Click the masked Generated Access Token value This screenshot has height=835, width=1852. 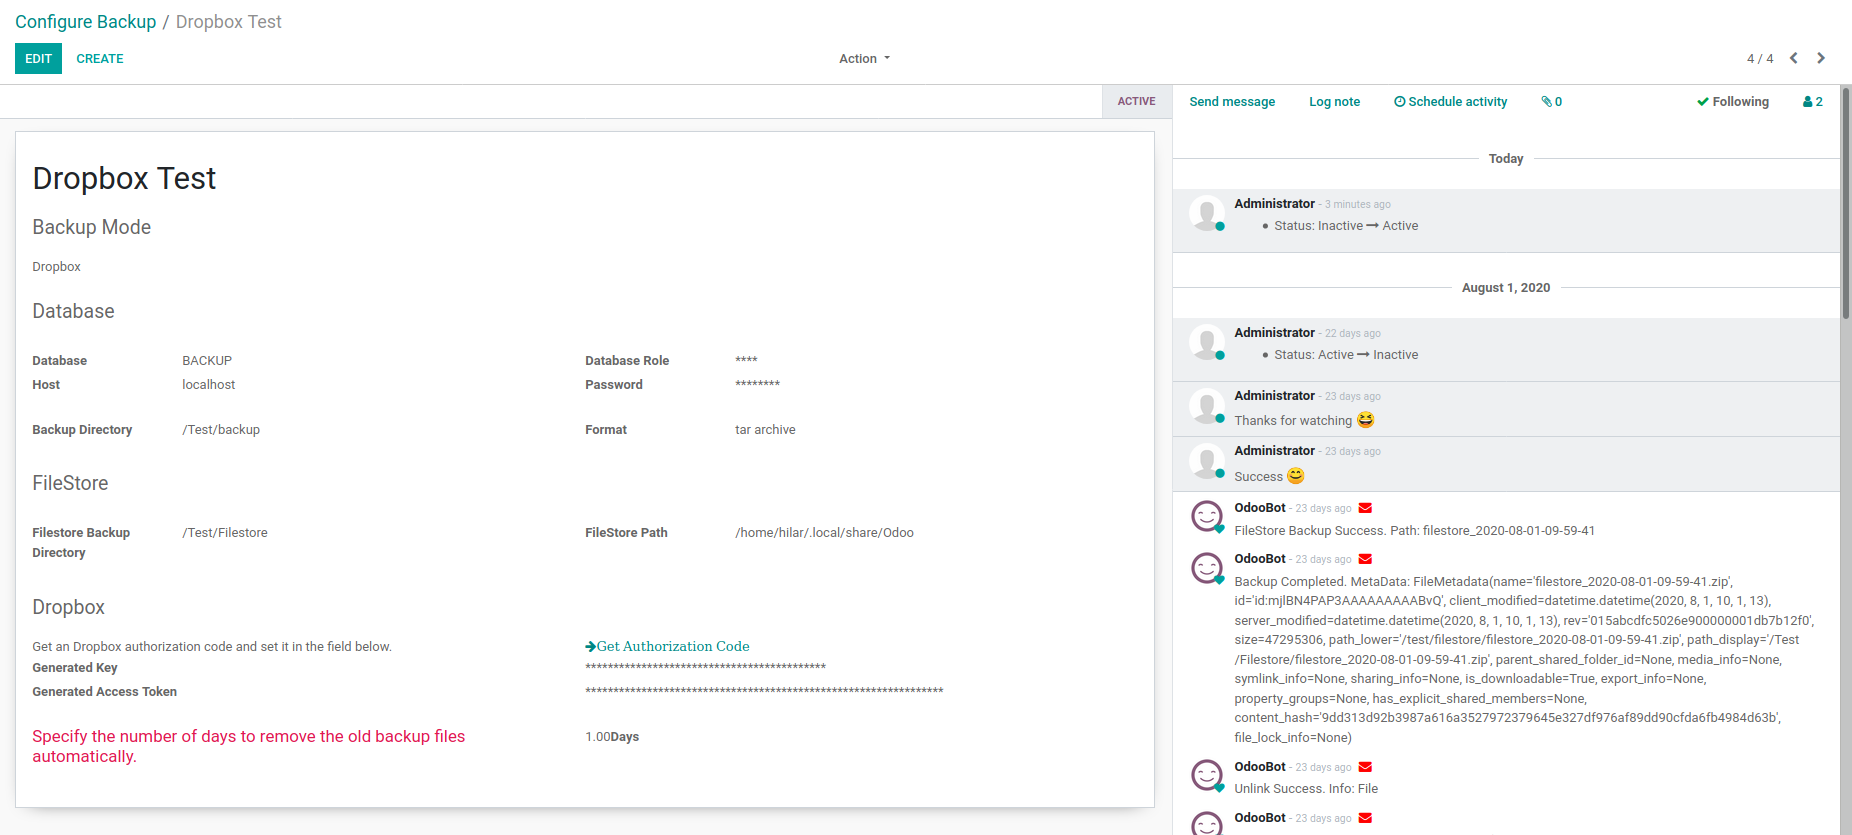coord(764,691)
